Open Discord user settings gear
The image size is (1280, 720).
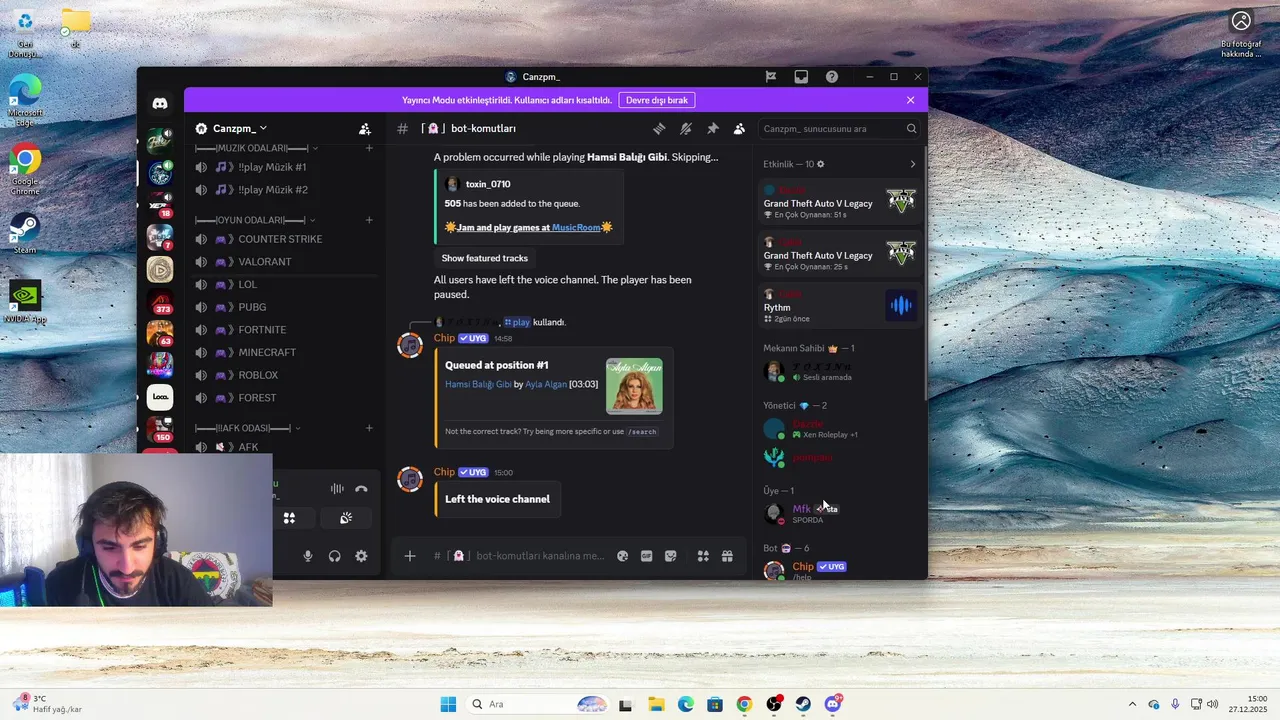pyautogui.click(x=361, y=556)
